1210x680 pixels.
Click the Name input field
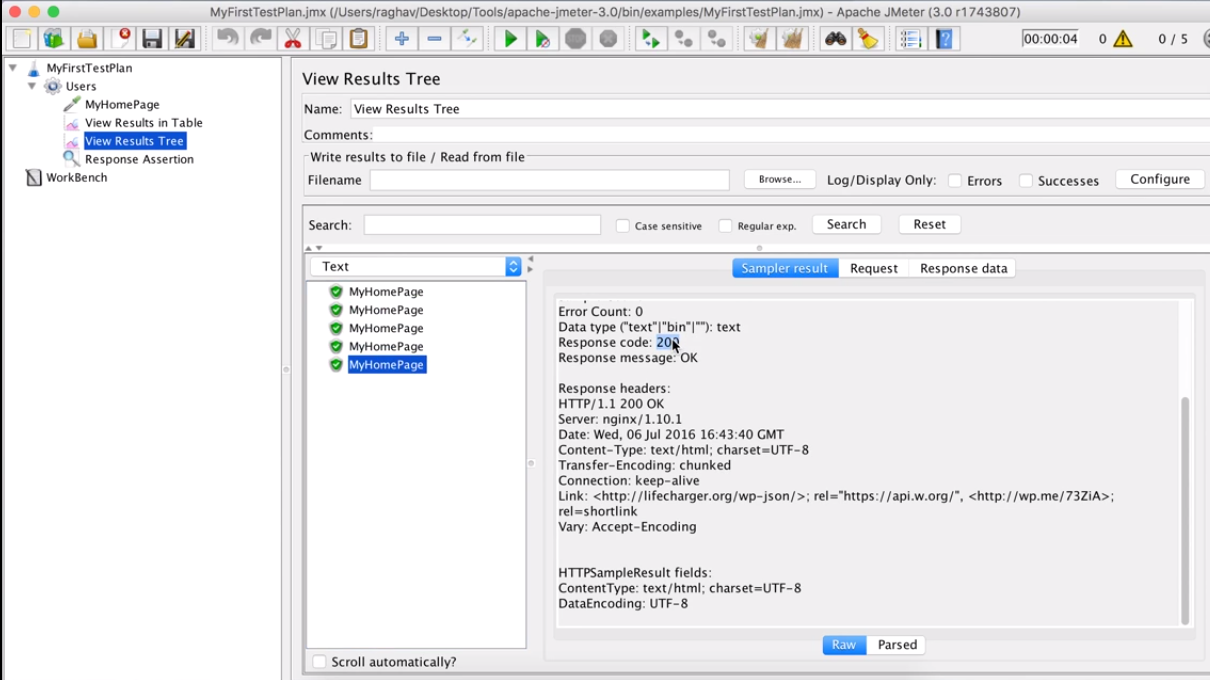779,109
